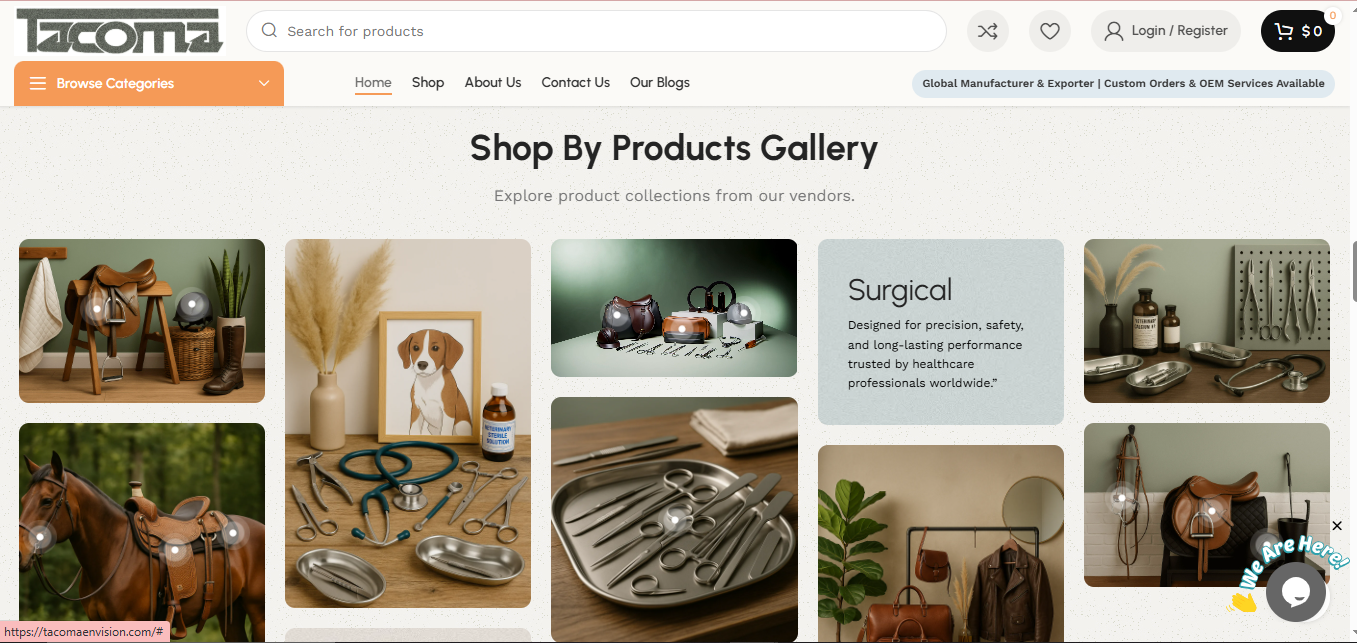Open the shopping cart showing $0
This screenshot has height=643, width=1357.
point(1298,31)
